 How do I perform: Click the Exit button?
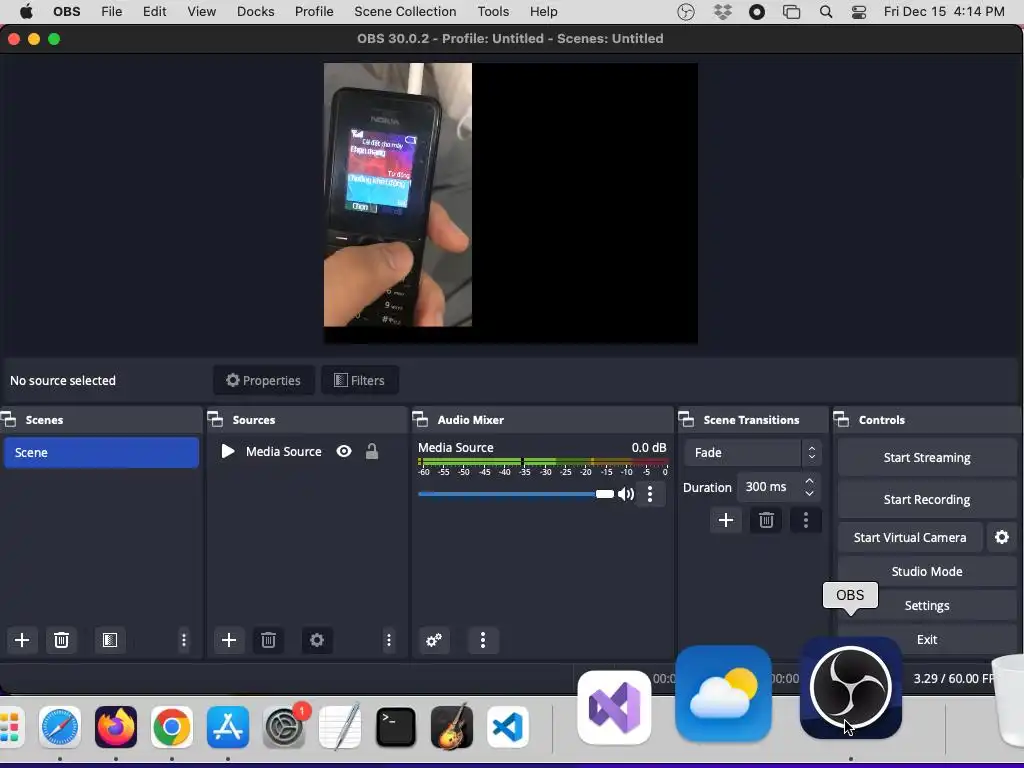pos(927,639)
